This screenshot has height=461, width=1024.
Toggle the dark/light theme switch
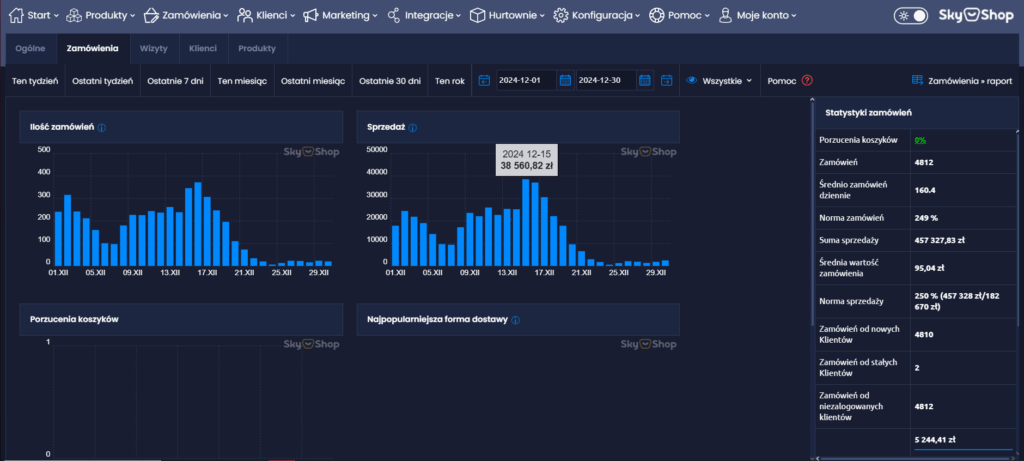pos(911,16)
